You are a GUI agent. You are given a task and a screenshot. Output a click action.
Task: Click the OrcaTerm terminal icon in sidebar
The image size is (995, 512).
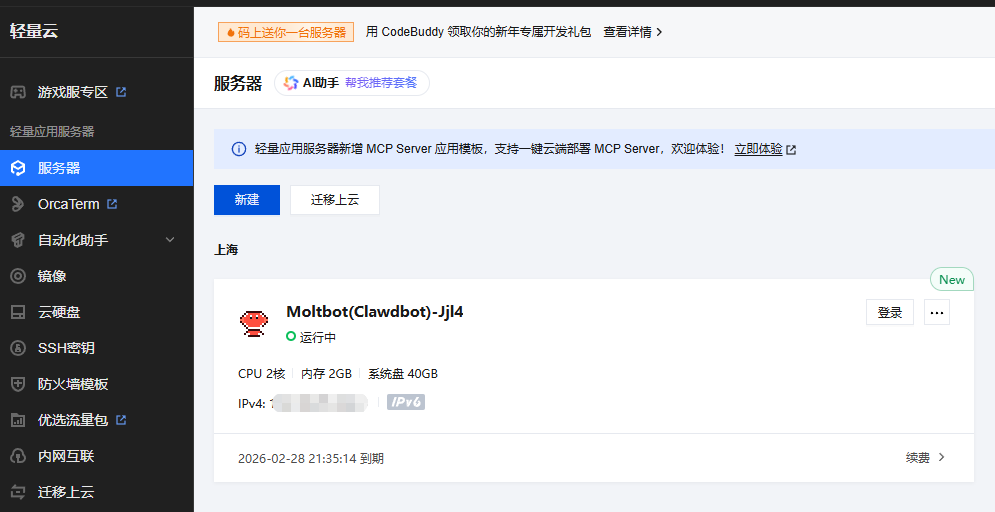point(18,204)
